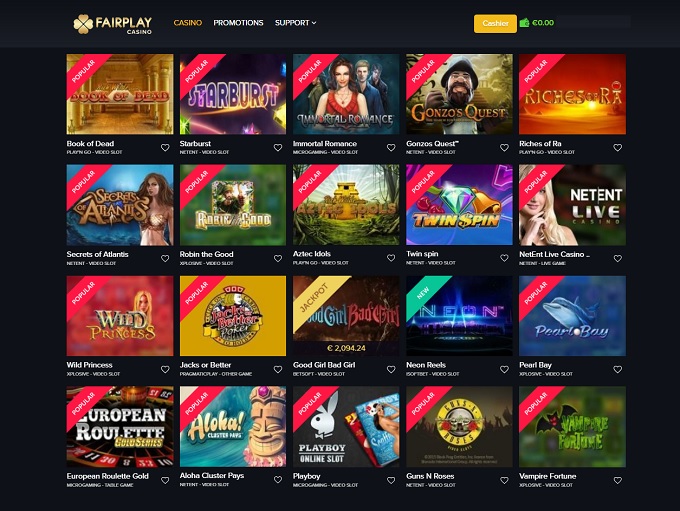This screenshot has height=511, width=680.
Task: Open the Cashier button
Action: point(495,23)
